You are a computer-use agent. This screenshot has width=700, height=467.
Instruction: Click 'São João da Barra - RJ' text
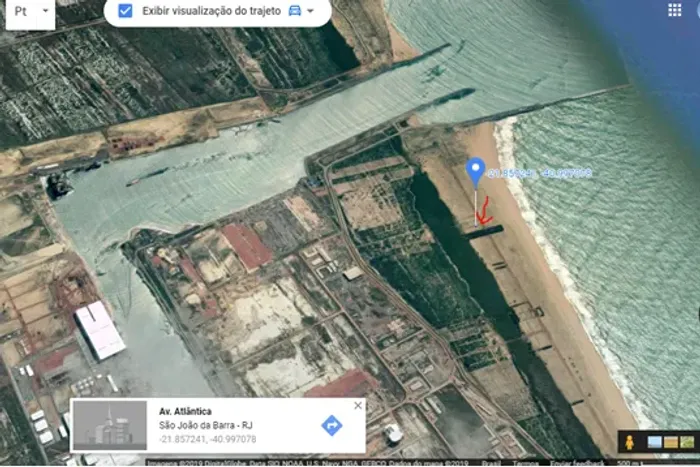tap(206, 425)
